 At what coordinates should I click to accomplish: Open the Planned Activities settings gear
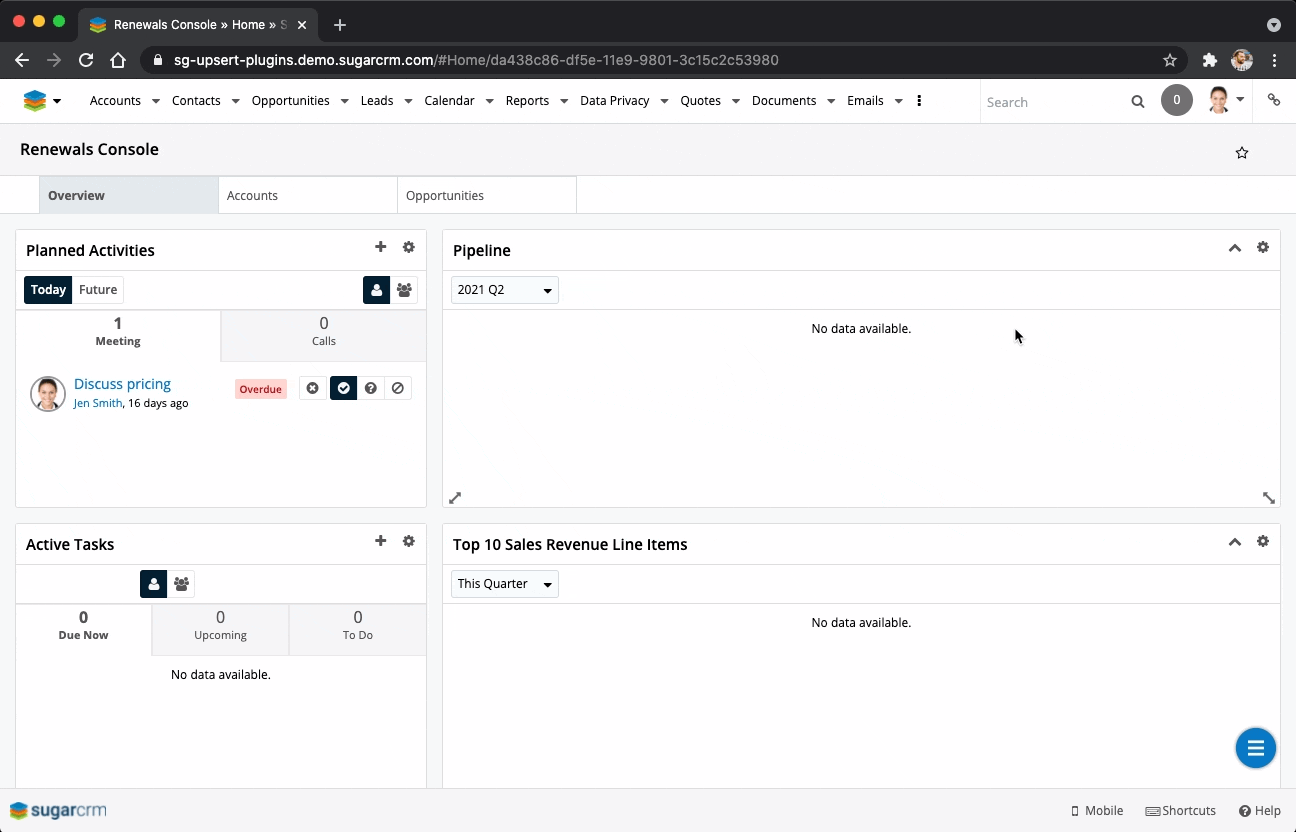[x=409, y=247]
